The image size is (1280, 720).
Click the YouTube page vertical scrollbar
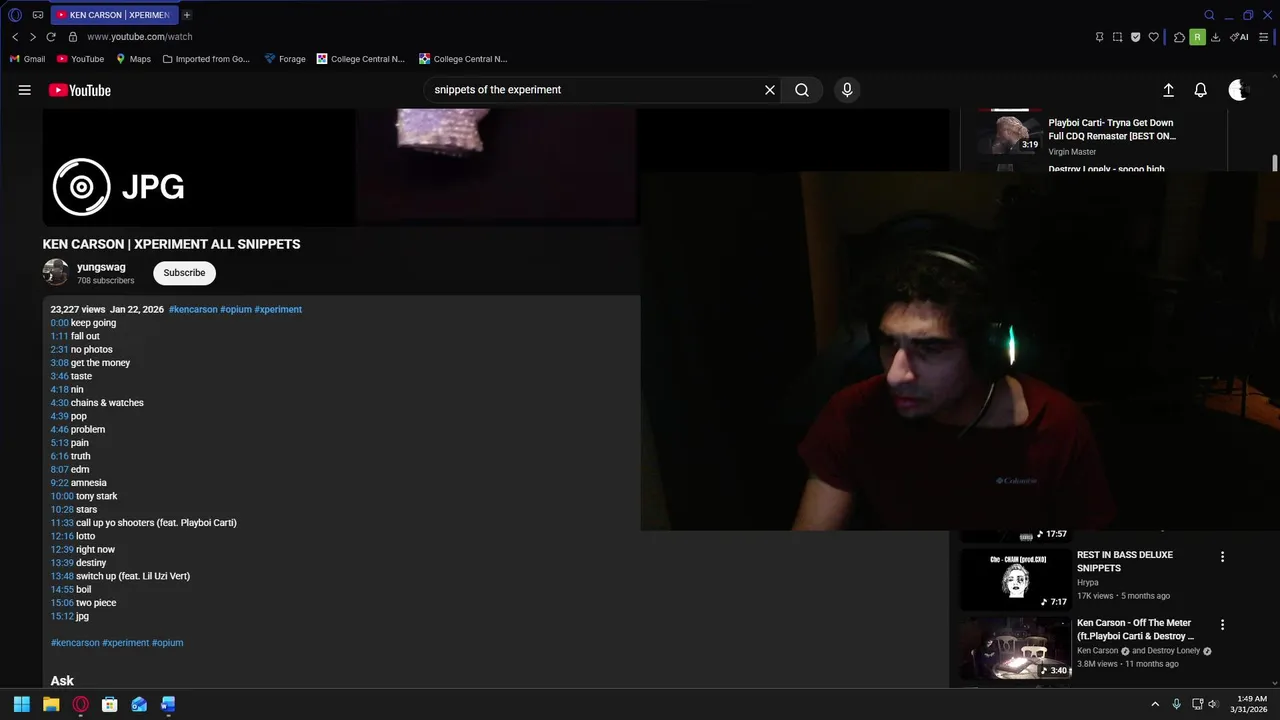[1275, 163]
